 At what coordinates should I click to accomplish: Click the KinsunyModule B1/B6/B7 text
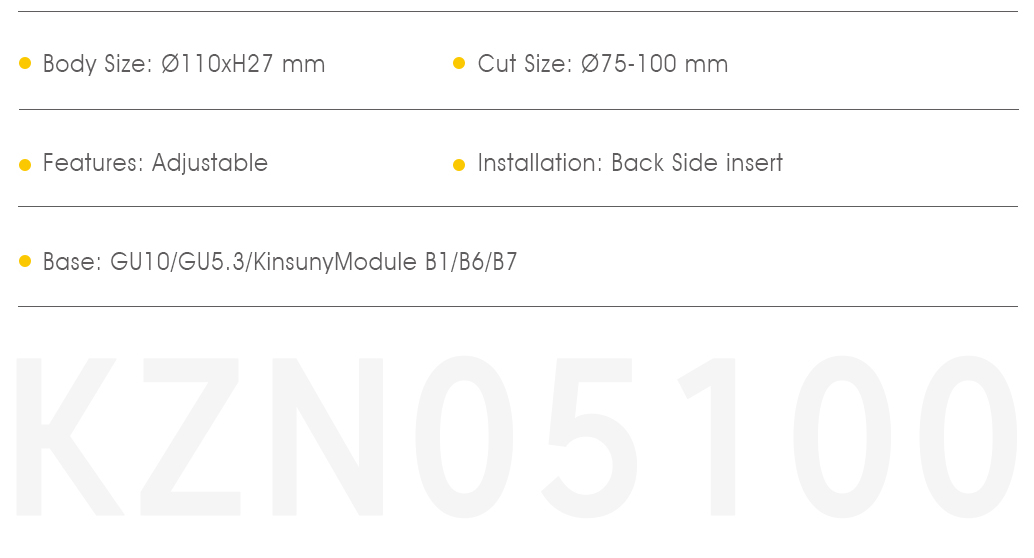click(385, 263)
